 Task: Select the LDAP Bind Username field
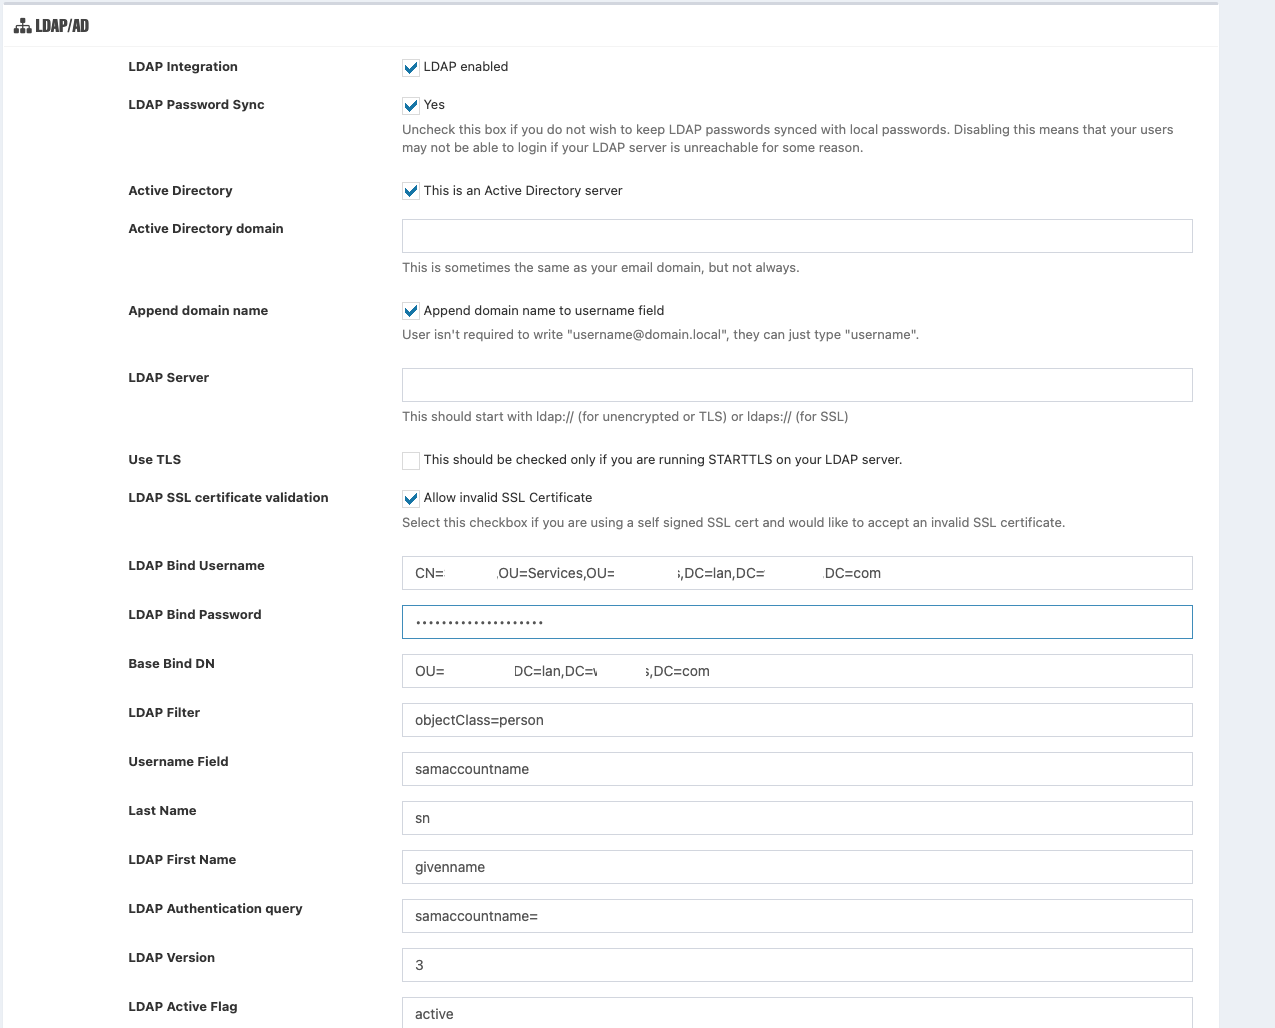[797, 573]
